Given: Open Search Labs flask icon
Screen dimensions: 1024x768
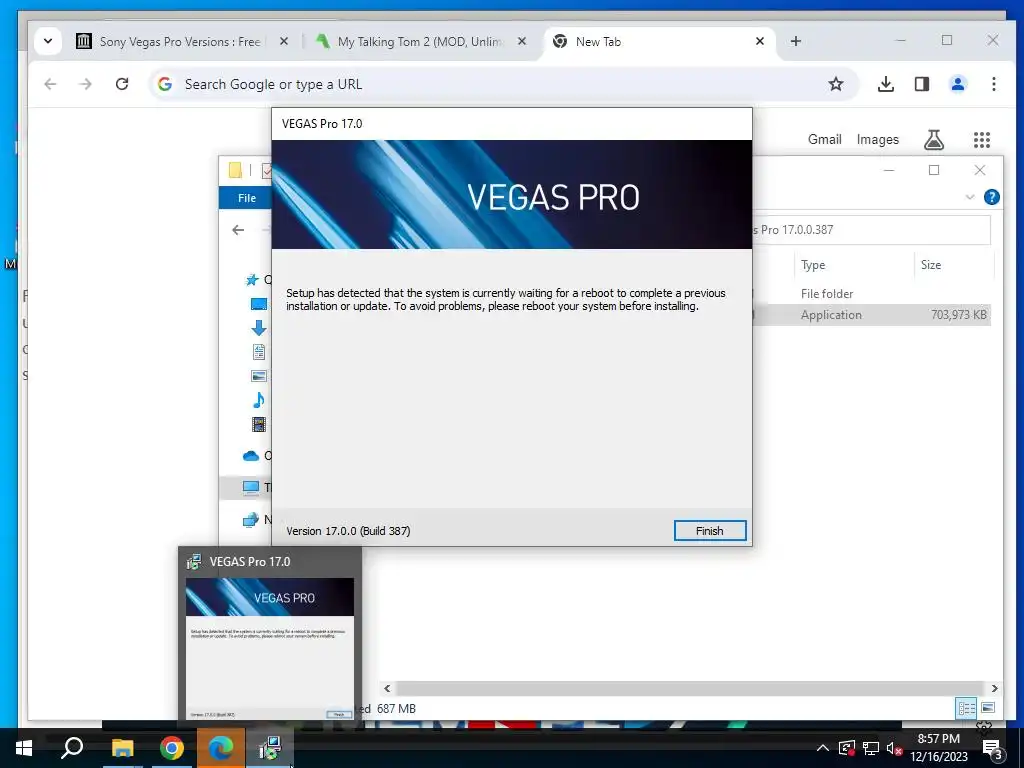Looking at the screenshot, I should 934,139.
